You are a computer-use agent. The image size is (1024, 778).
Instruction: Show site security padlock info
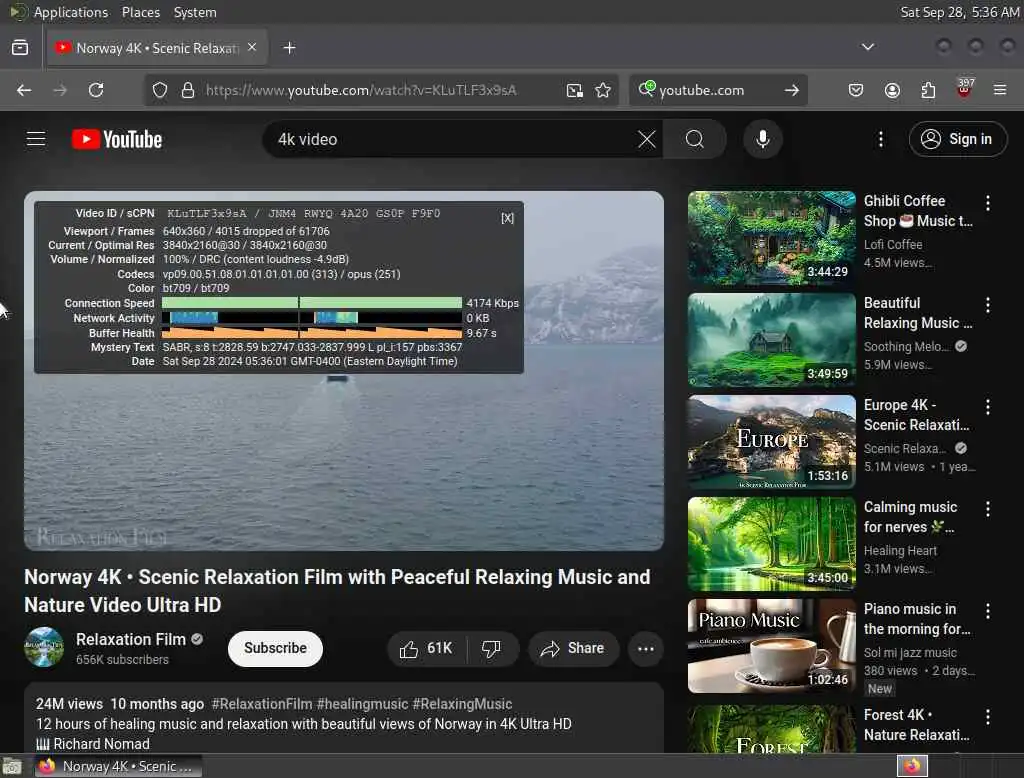188,90
